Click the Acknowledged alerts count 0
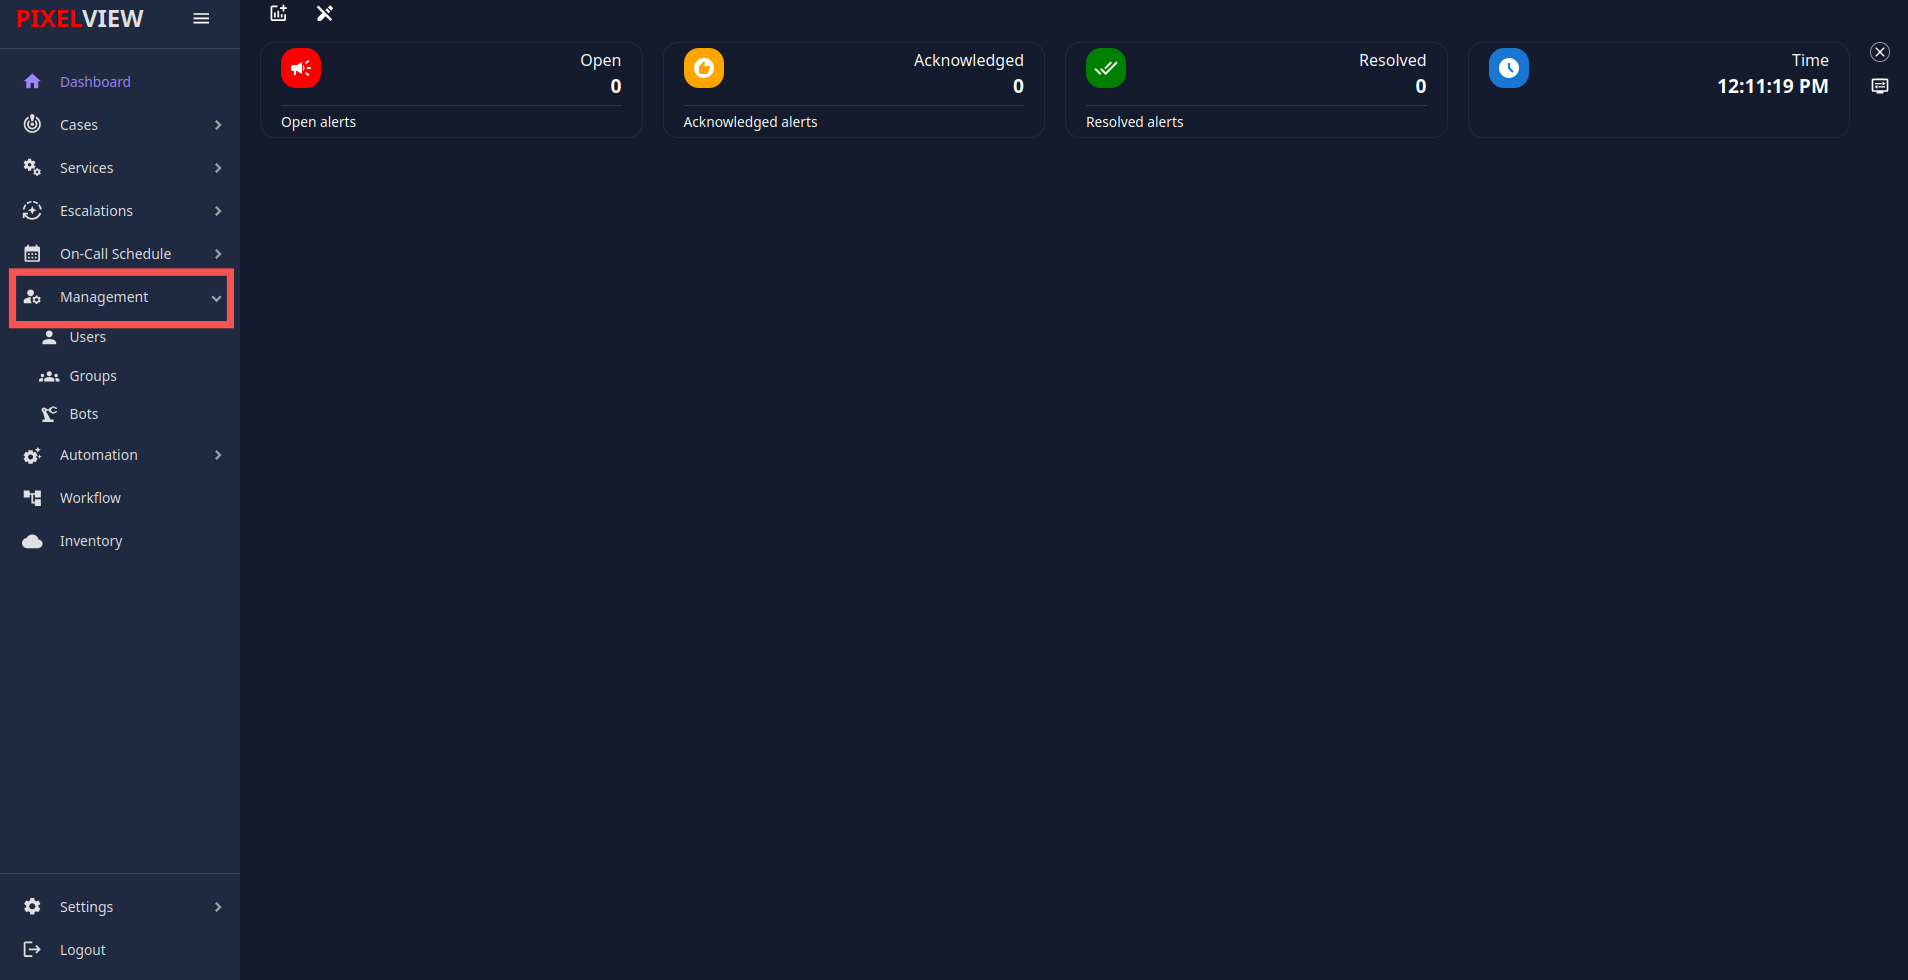The width and height of the screenshot is (1908, 980). [1018, 86]
